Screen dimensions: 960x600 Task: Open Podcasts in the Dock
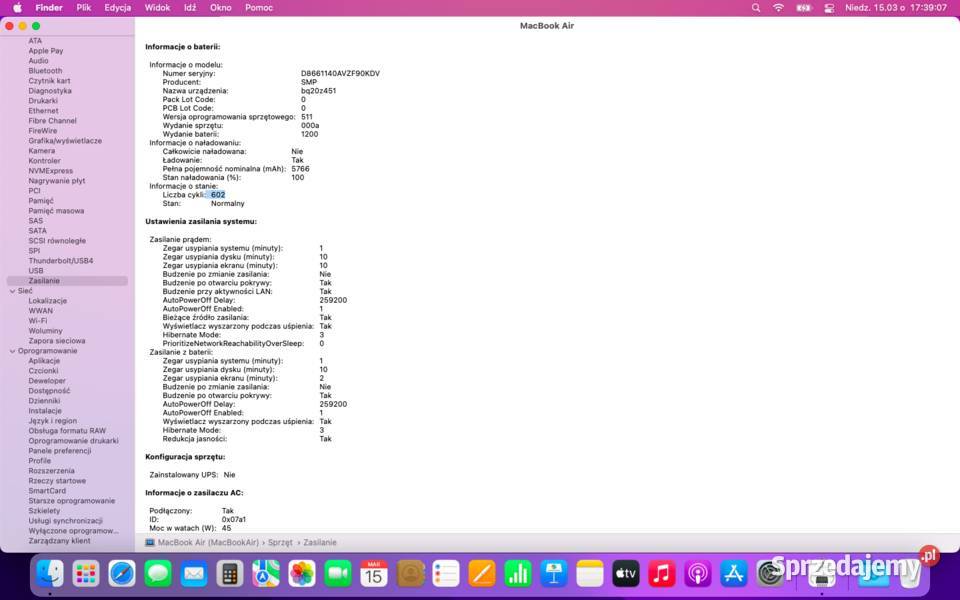[697, 574]
